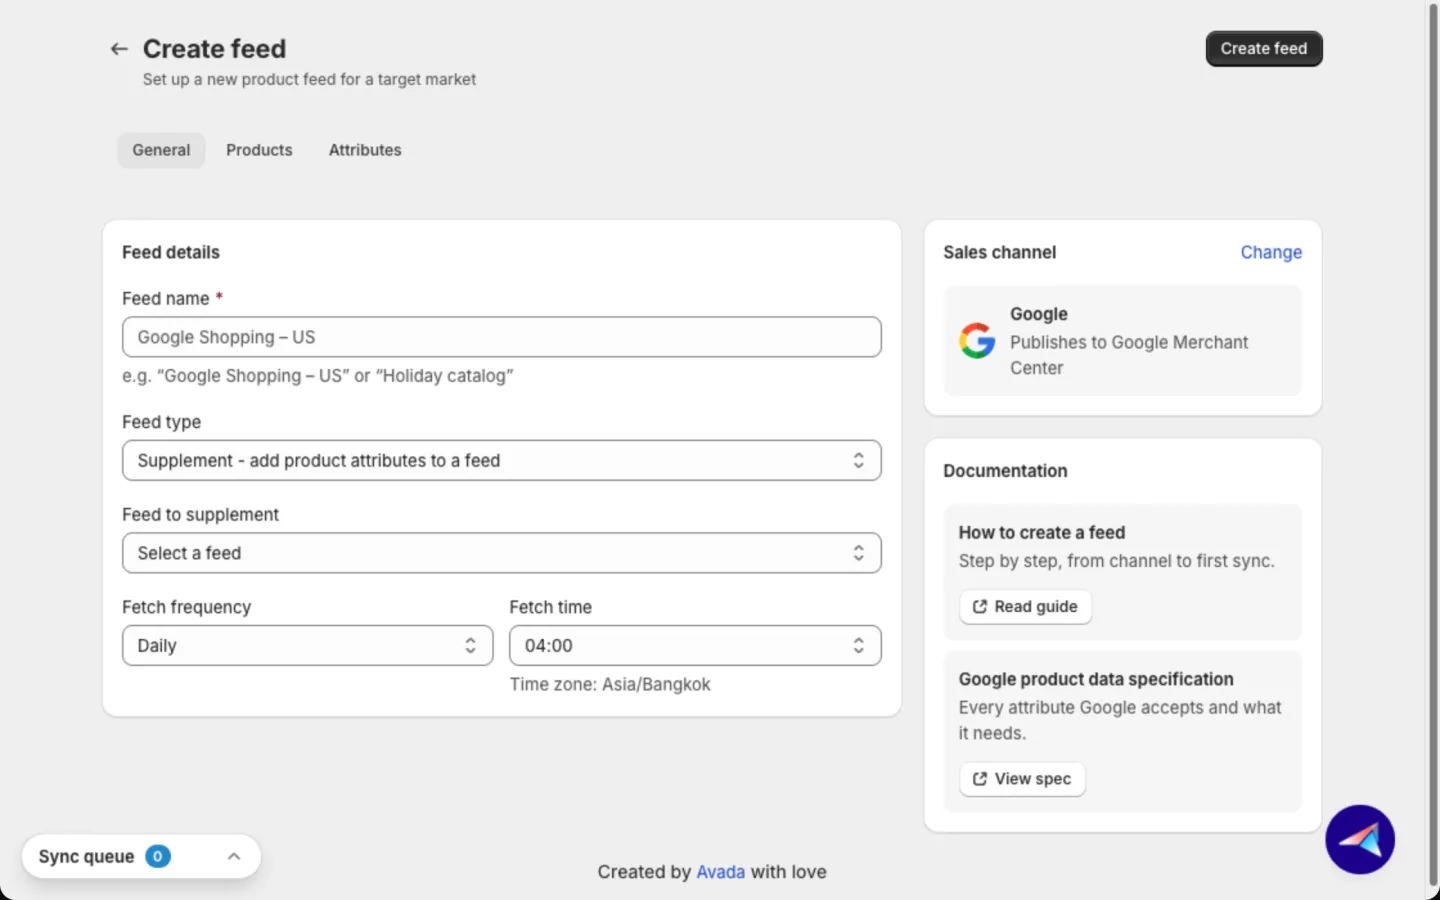Click the How to create a feed title

coord(1042,533)
